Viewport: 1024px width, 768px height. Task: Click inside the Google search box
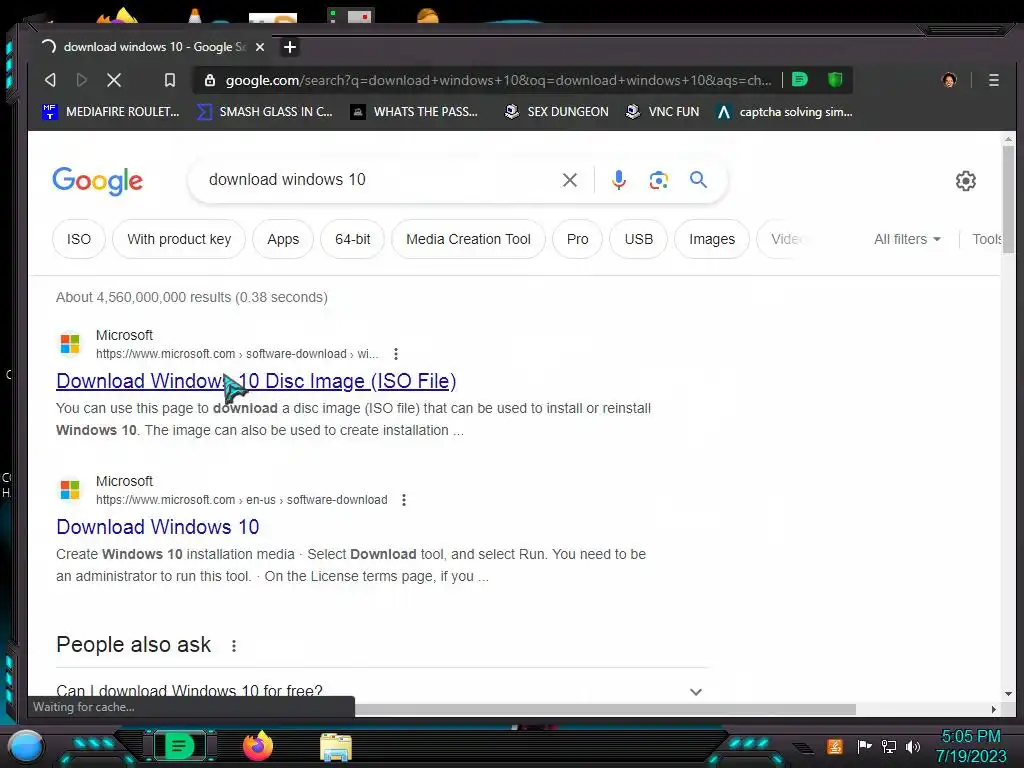pyautogui.click(x=379, y=180)
